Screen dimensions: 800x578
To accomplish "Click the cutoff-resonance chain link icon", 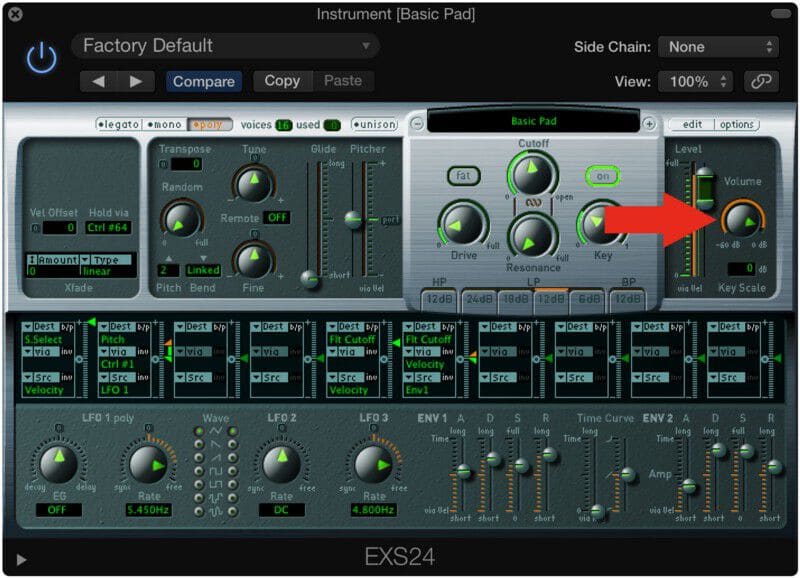I will (x=533, y=203).
